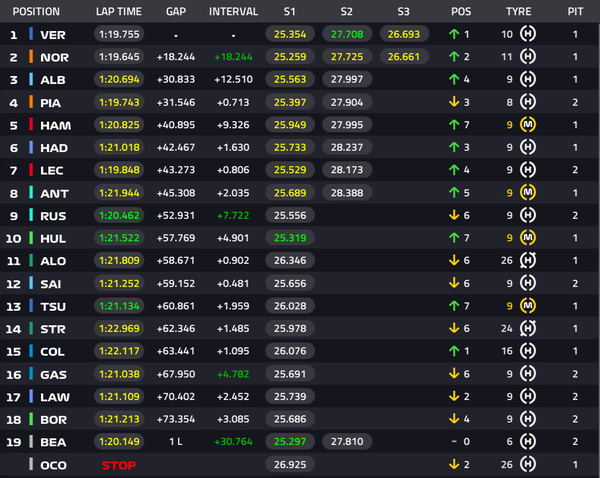Image resolution: width=600 pixels, height=478 pixels.
Task: Click Ocon's red STOP status
Action: coord(119,465)
